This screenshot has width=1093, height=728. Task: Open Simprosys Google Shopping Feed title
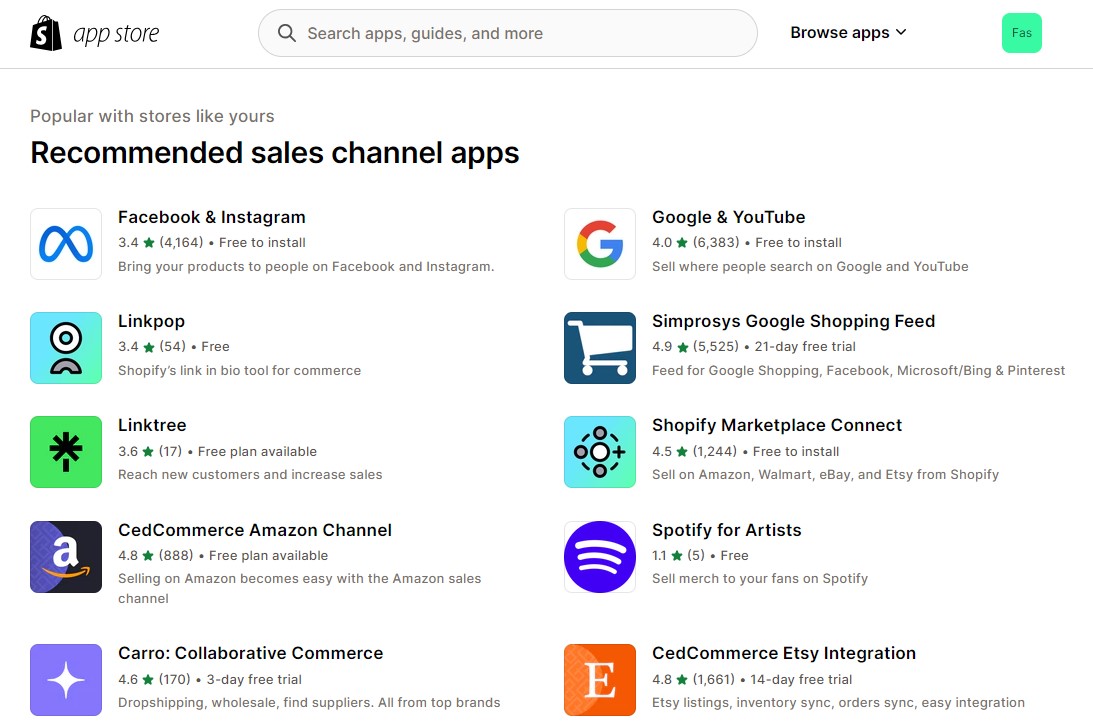point(793,321)
